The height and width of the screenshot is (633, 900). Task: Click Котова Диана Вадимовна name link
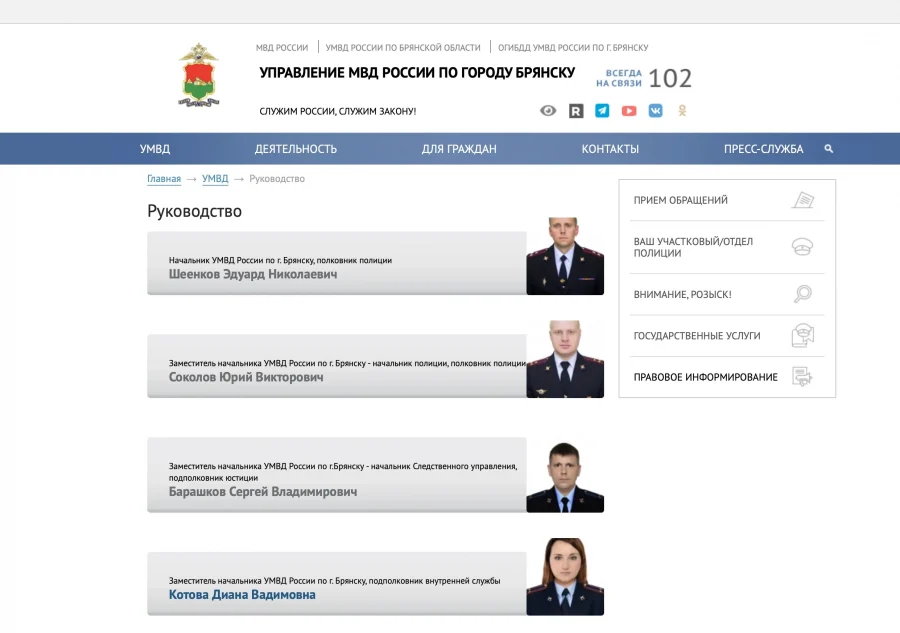pyautogui.click(x=242, y=595)
